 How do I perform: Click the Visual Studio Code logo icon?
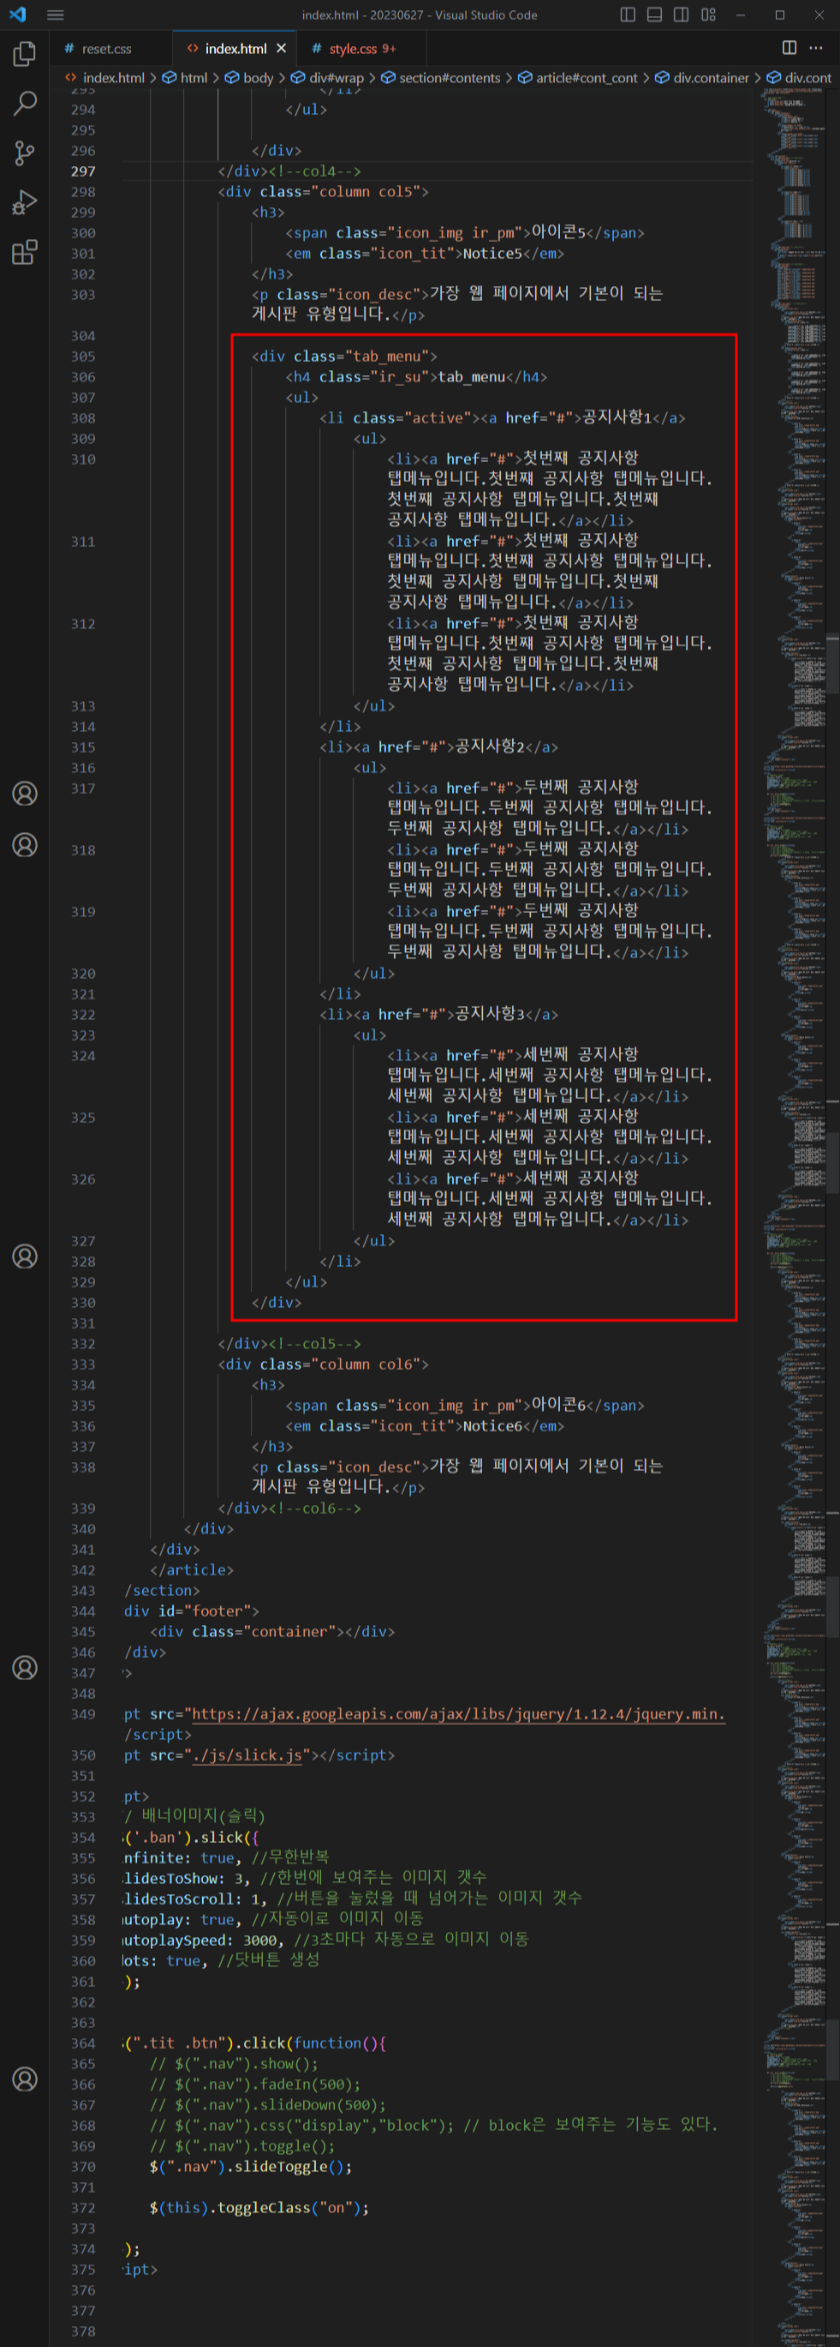point(17,15)
